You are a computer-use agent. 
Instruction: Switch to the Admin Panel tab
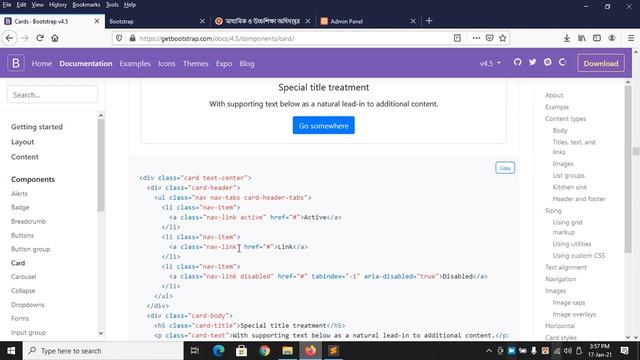368,21
